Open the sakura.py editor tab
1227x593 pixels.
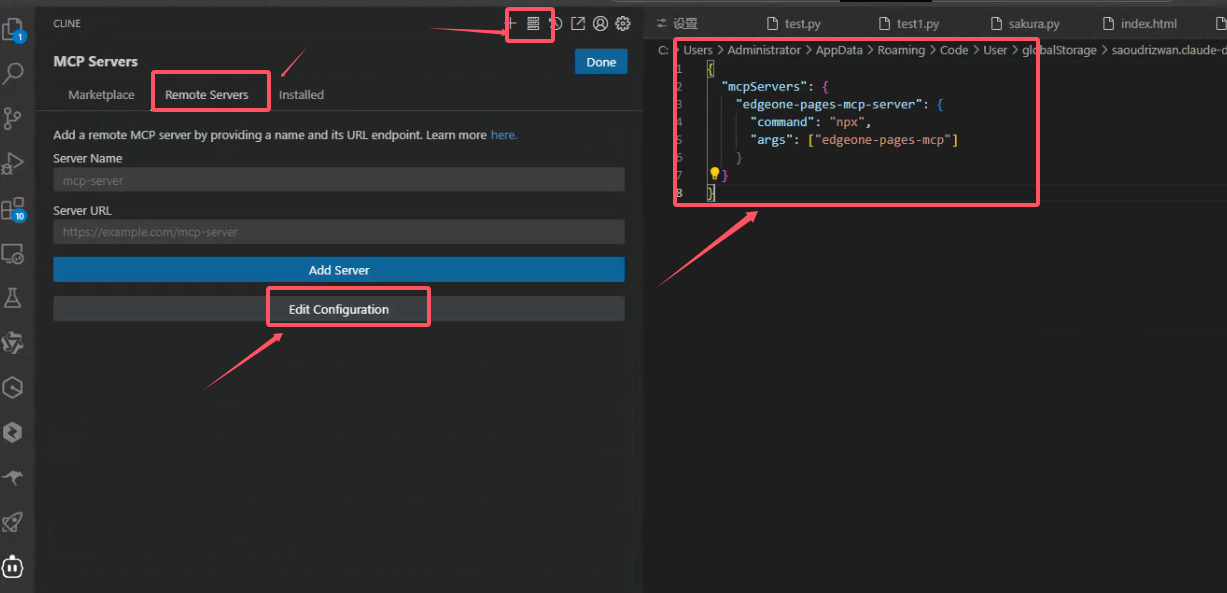[1023, 23]
